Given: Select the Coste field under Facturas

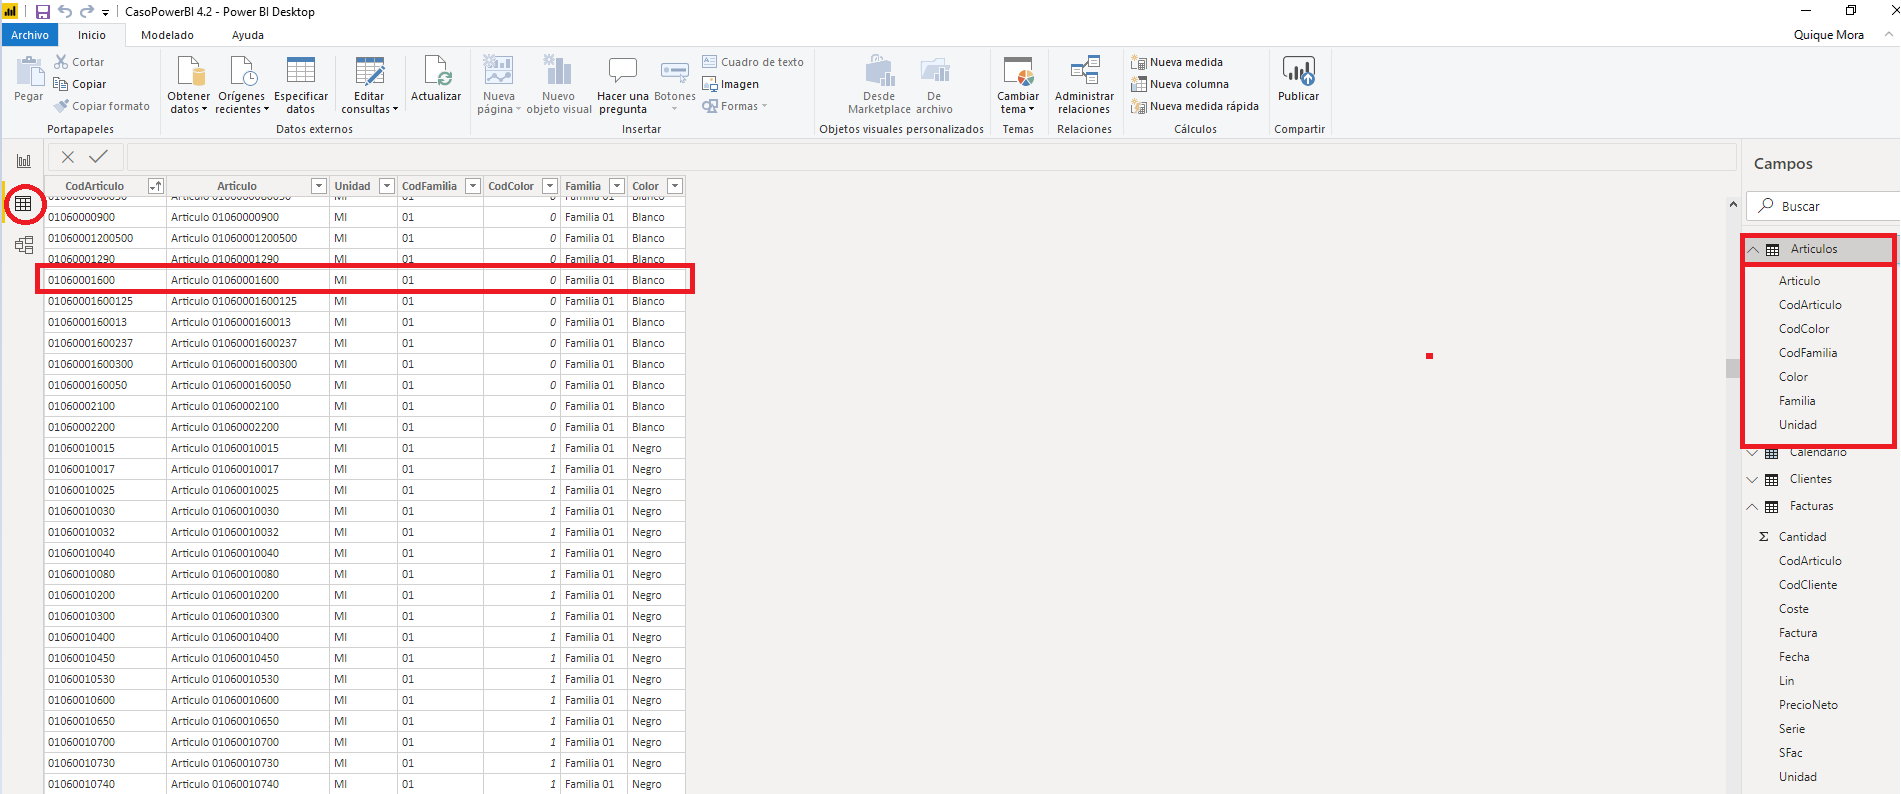Looking at the screenshot, I should coord(1793,609).
